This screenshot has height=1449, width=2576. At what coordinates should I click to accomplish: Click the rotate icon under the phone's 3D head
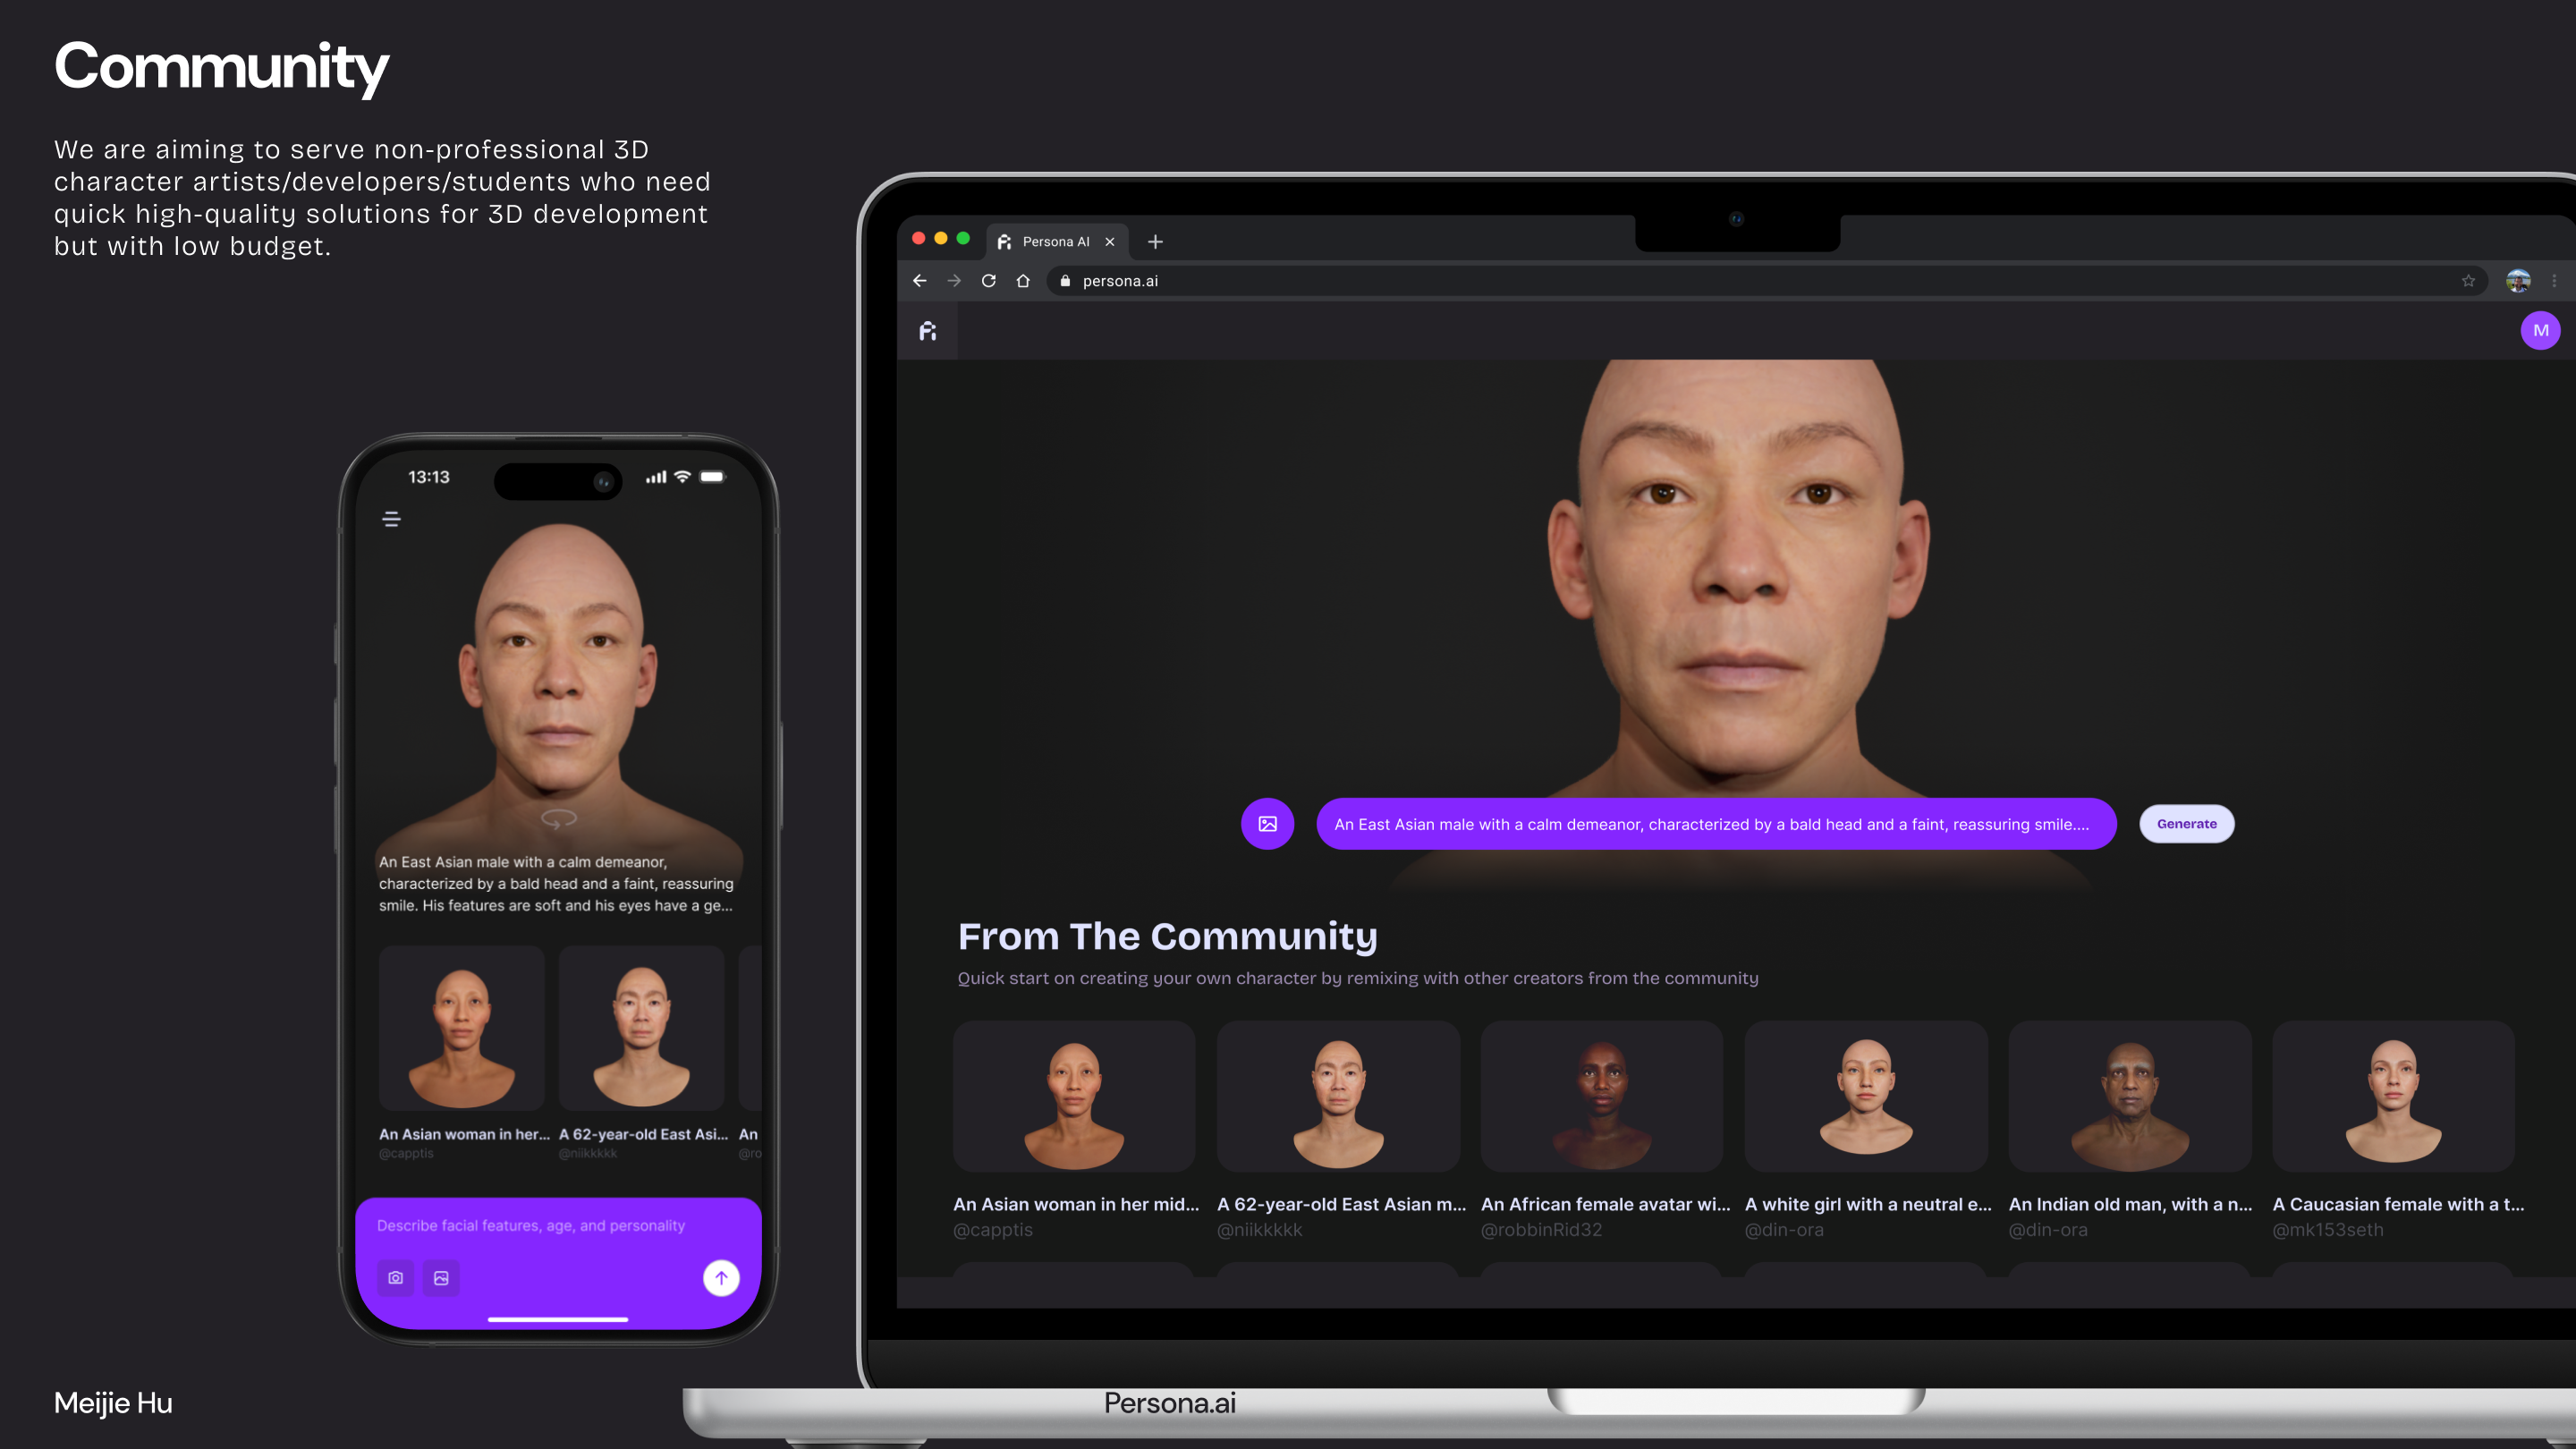(x=557, y=821)
